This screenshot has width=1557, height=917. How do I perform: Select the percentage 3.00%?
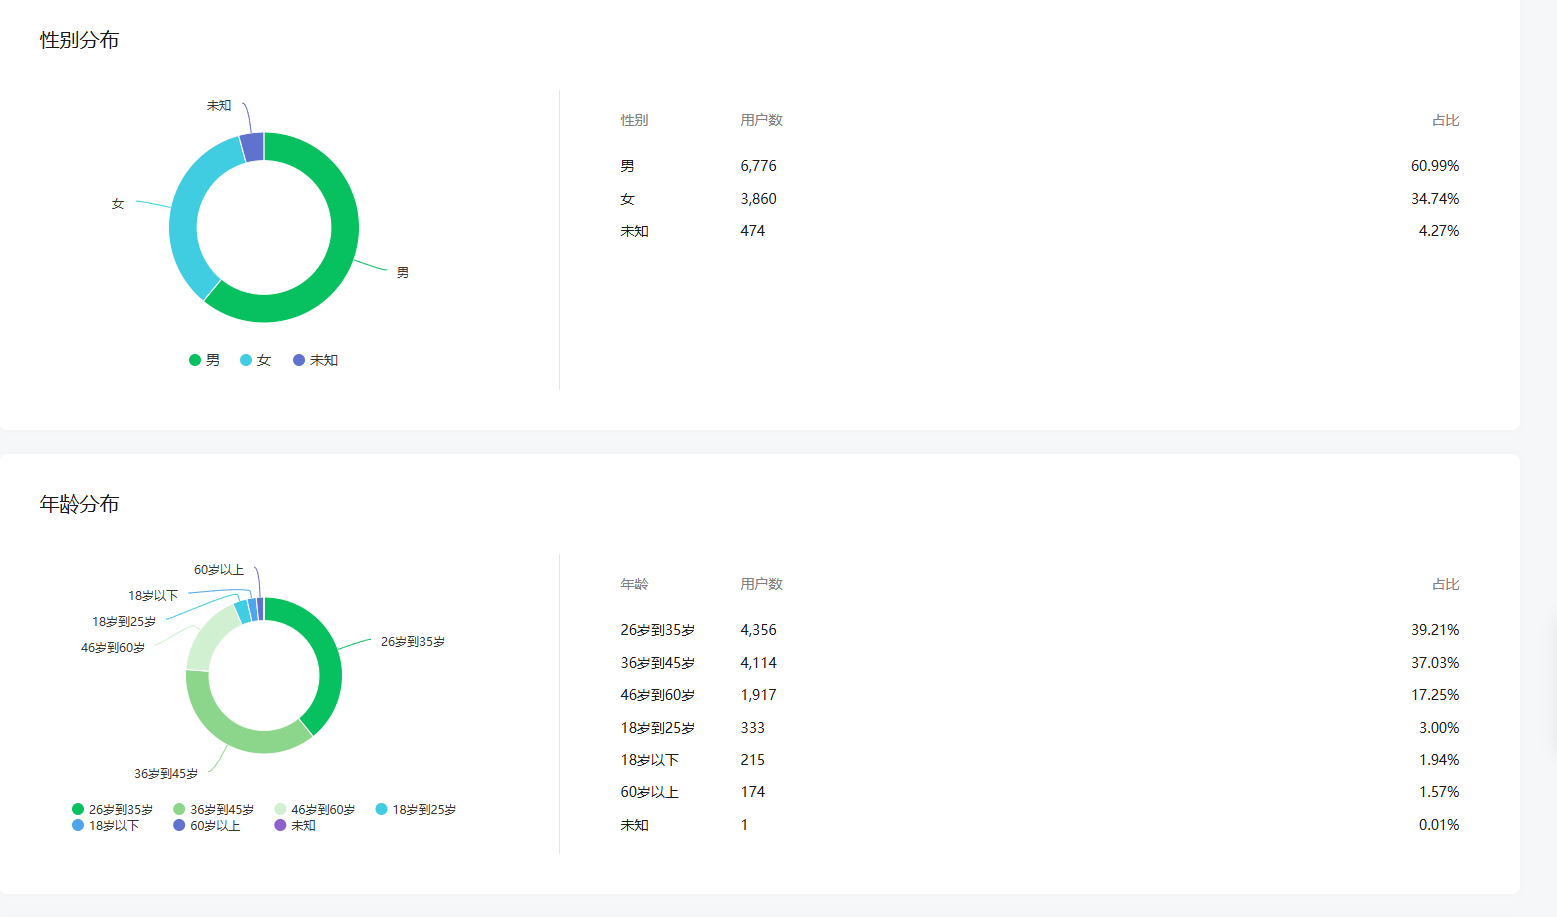click(x=1439, y=728)
